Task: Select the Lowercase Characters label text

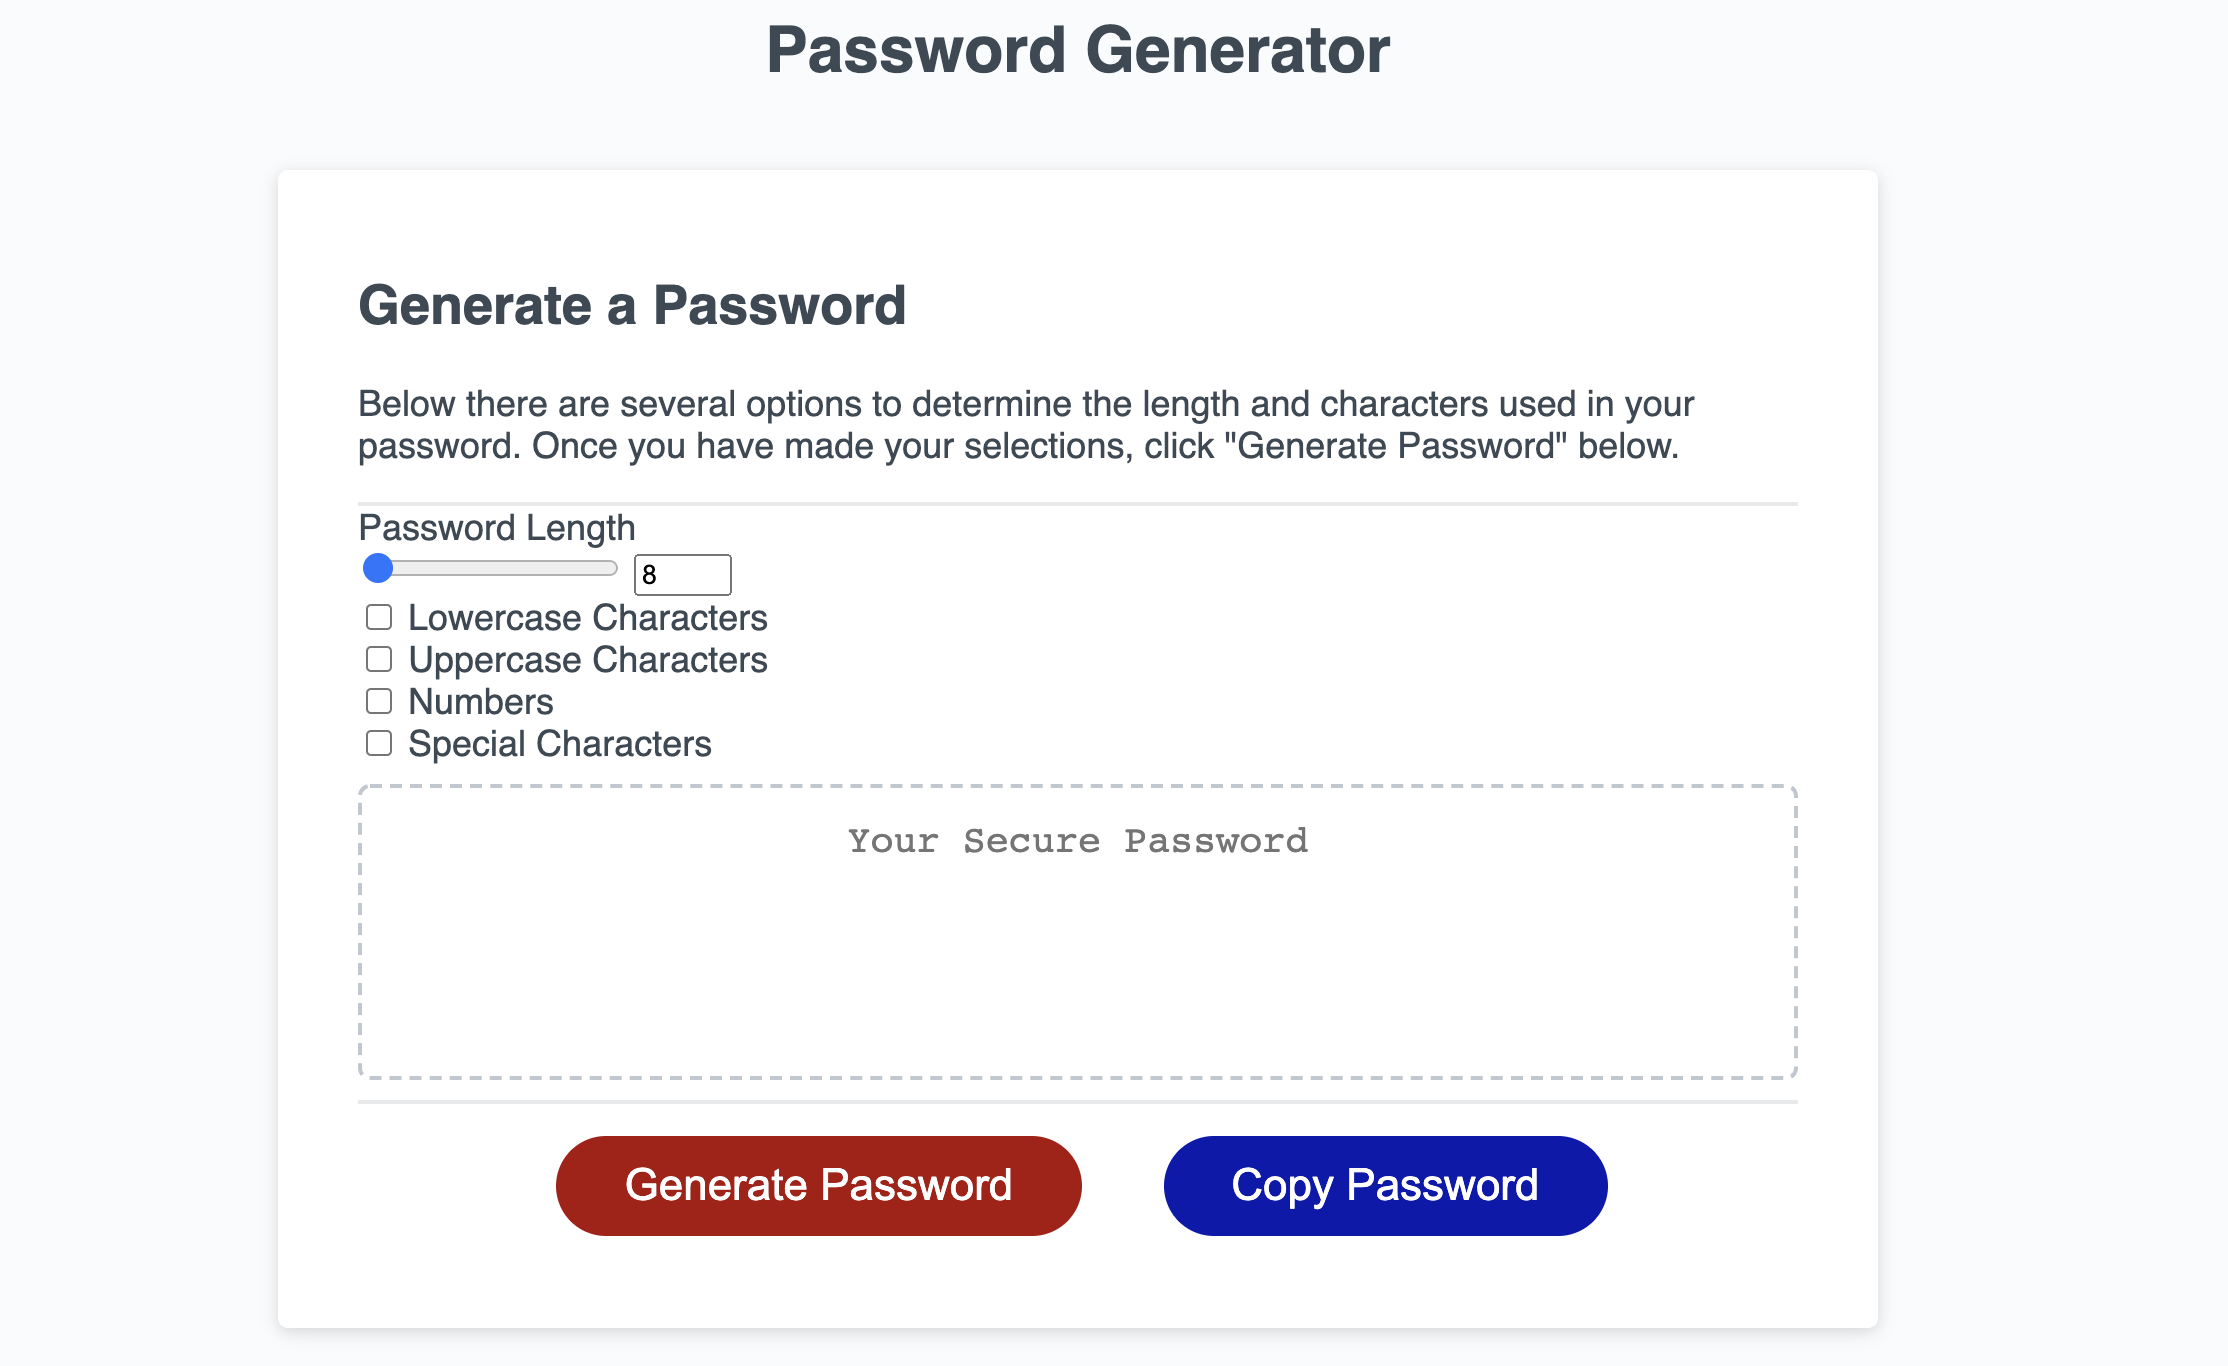Action: tap(586, 617)
